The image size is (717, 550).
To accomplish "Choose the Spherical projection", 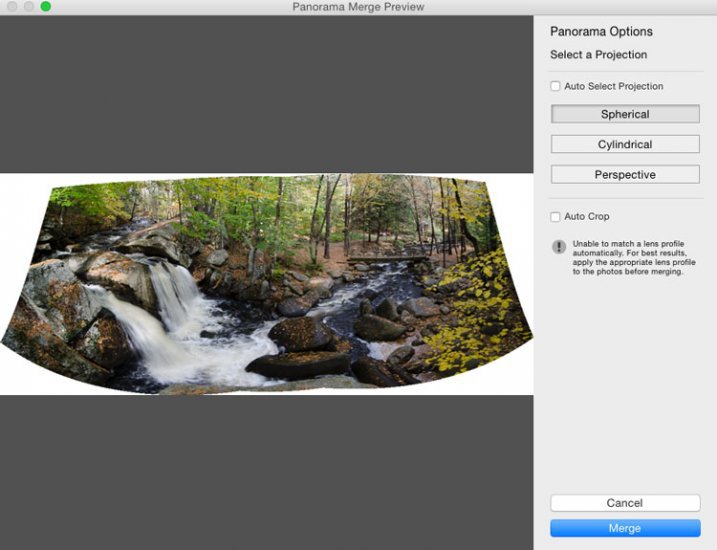I will [625, 114].
